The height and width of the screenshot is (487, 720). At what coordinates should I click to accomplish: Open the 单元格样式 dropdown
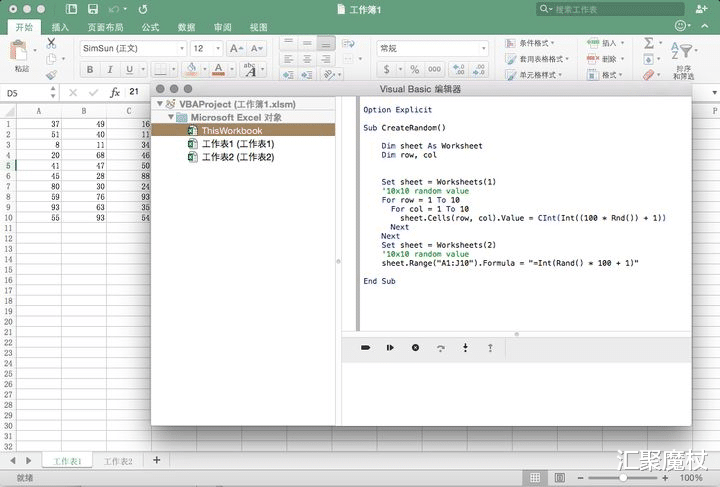(x=534, y=74)
